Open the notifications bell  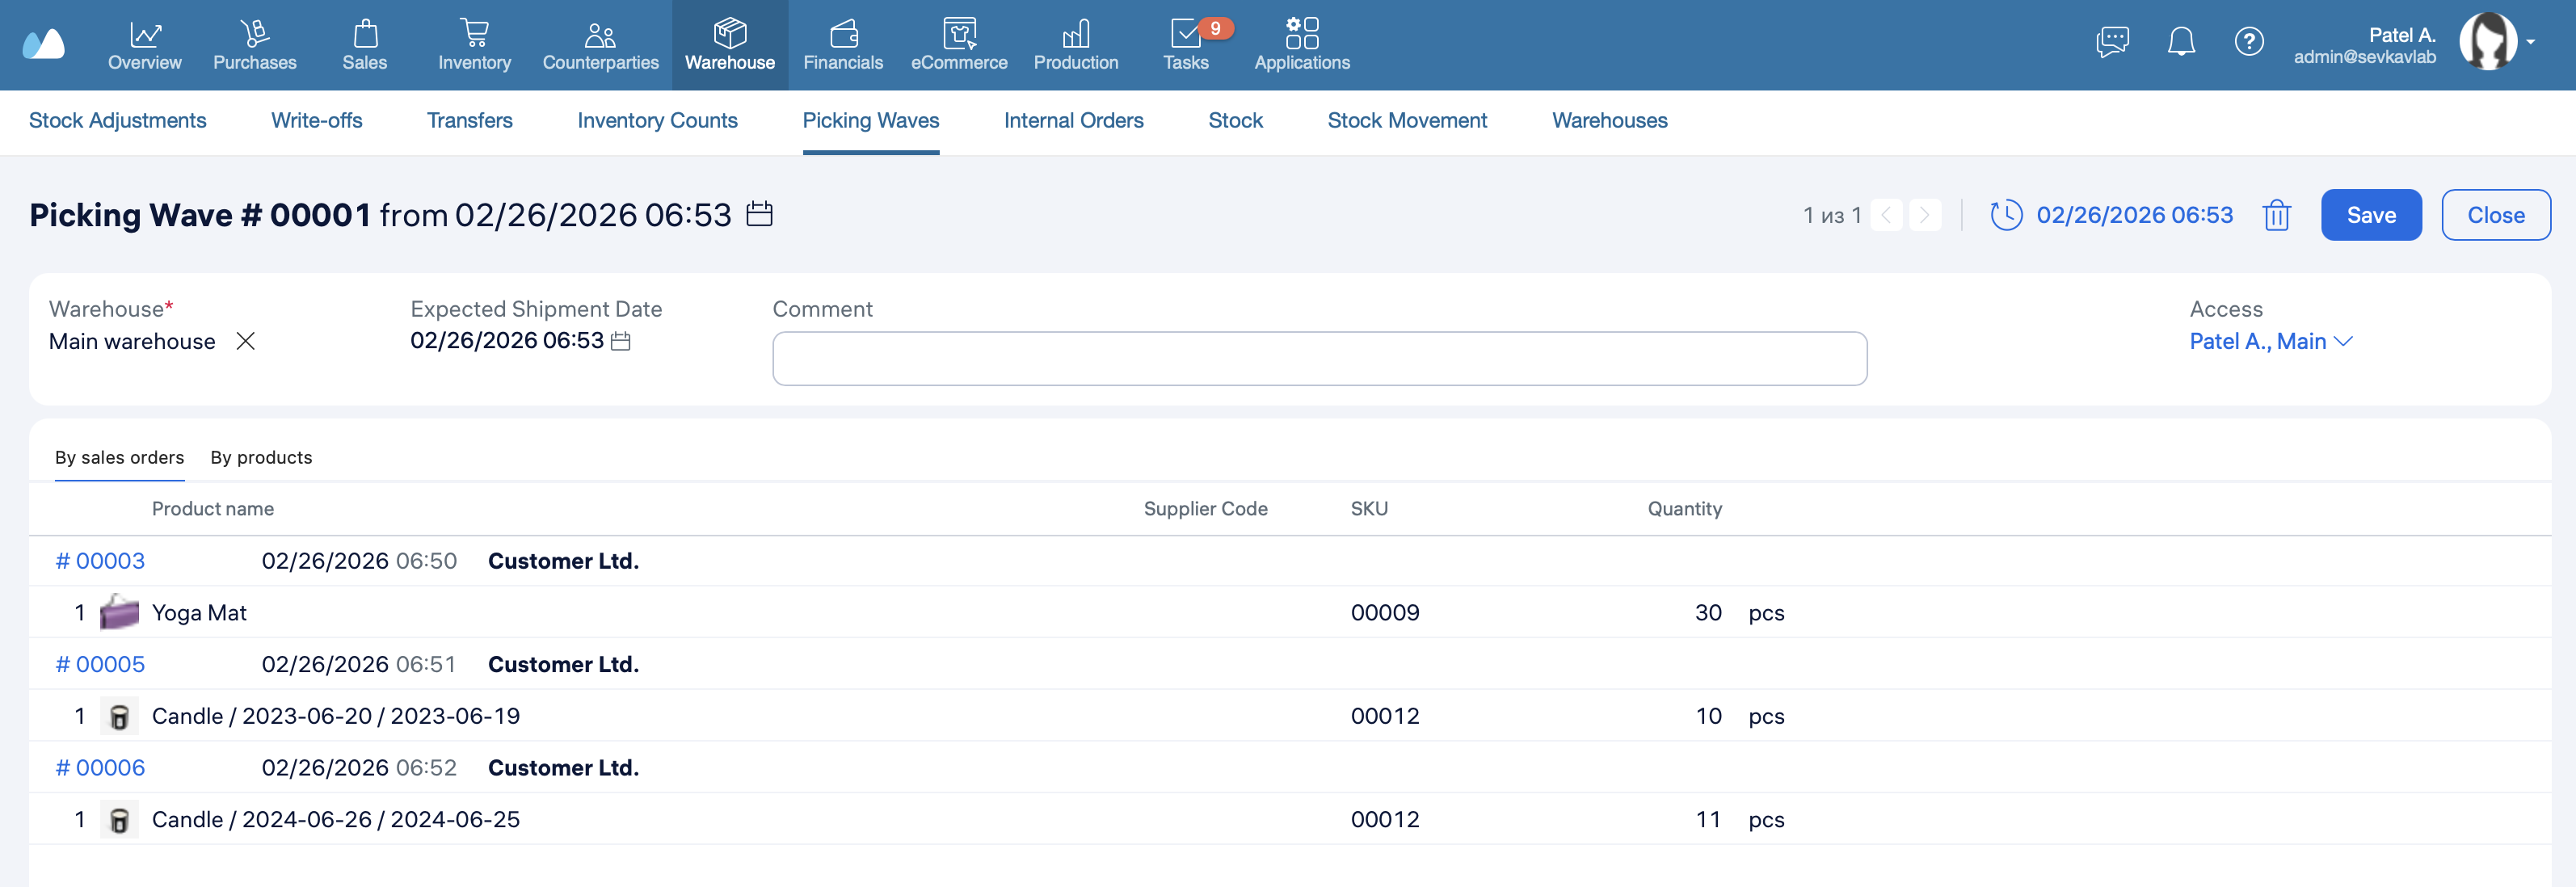click(2181, 42)
